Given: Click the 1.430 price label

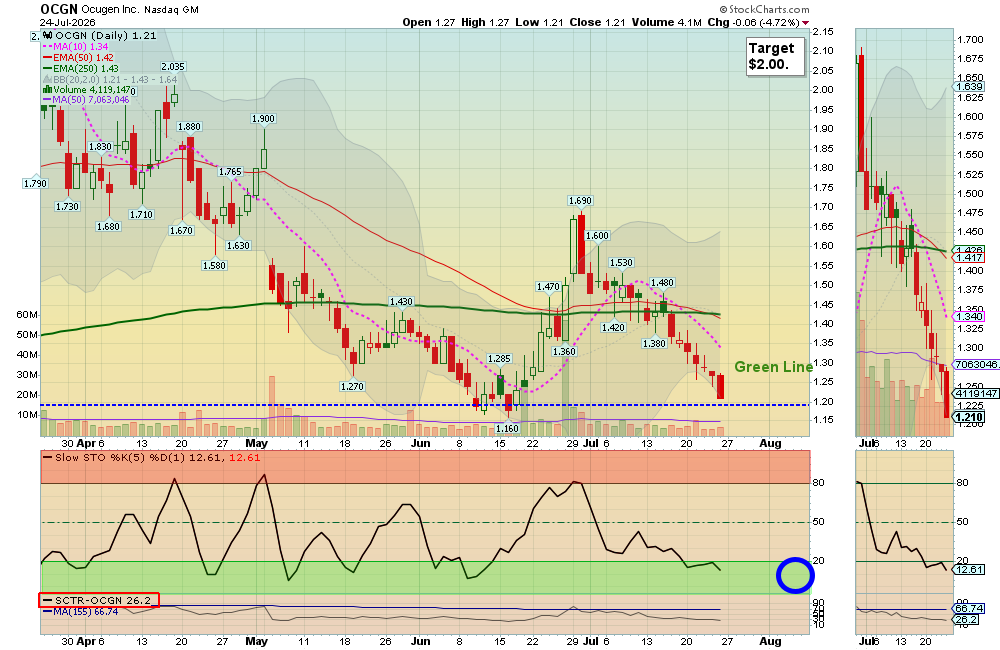Looking at the screenshot, I should tap(401, 302).
